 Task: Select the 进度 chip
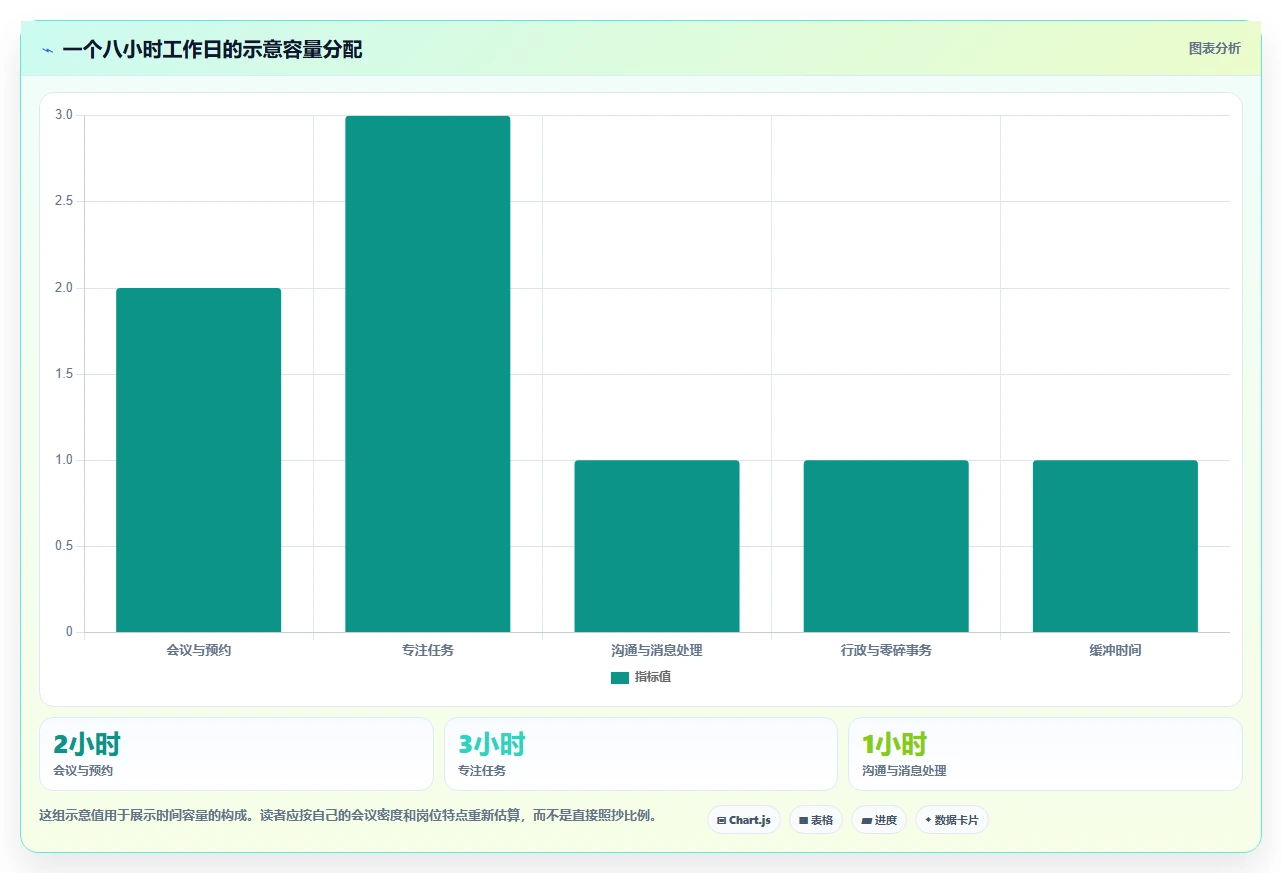879,820
